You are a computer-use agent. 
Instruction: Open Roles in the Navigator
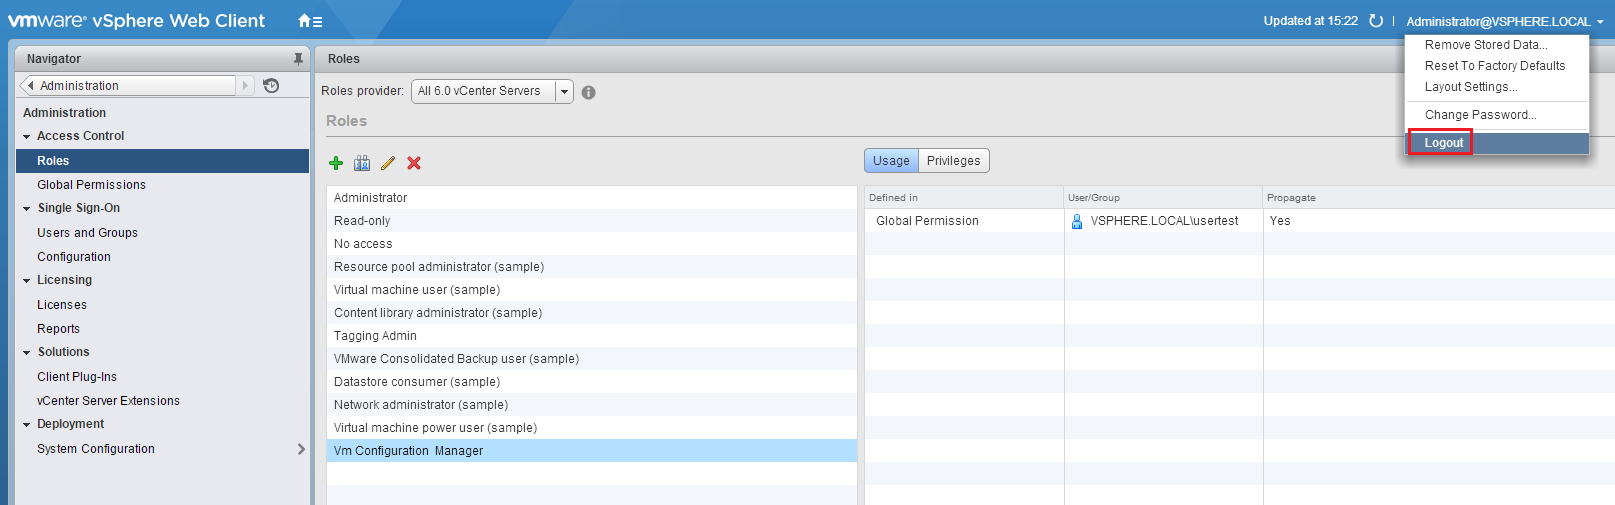pos(162,161)
